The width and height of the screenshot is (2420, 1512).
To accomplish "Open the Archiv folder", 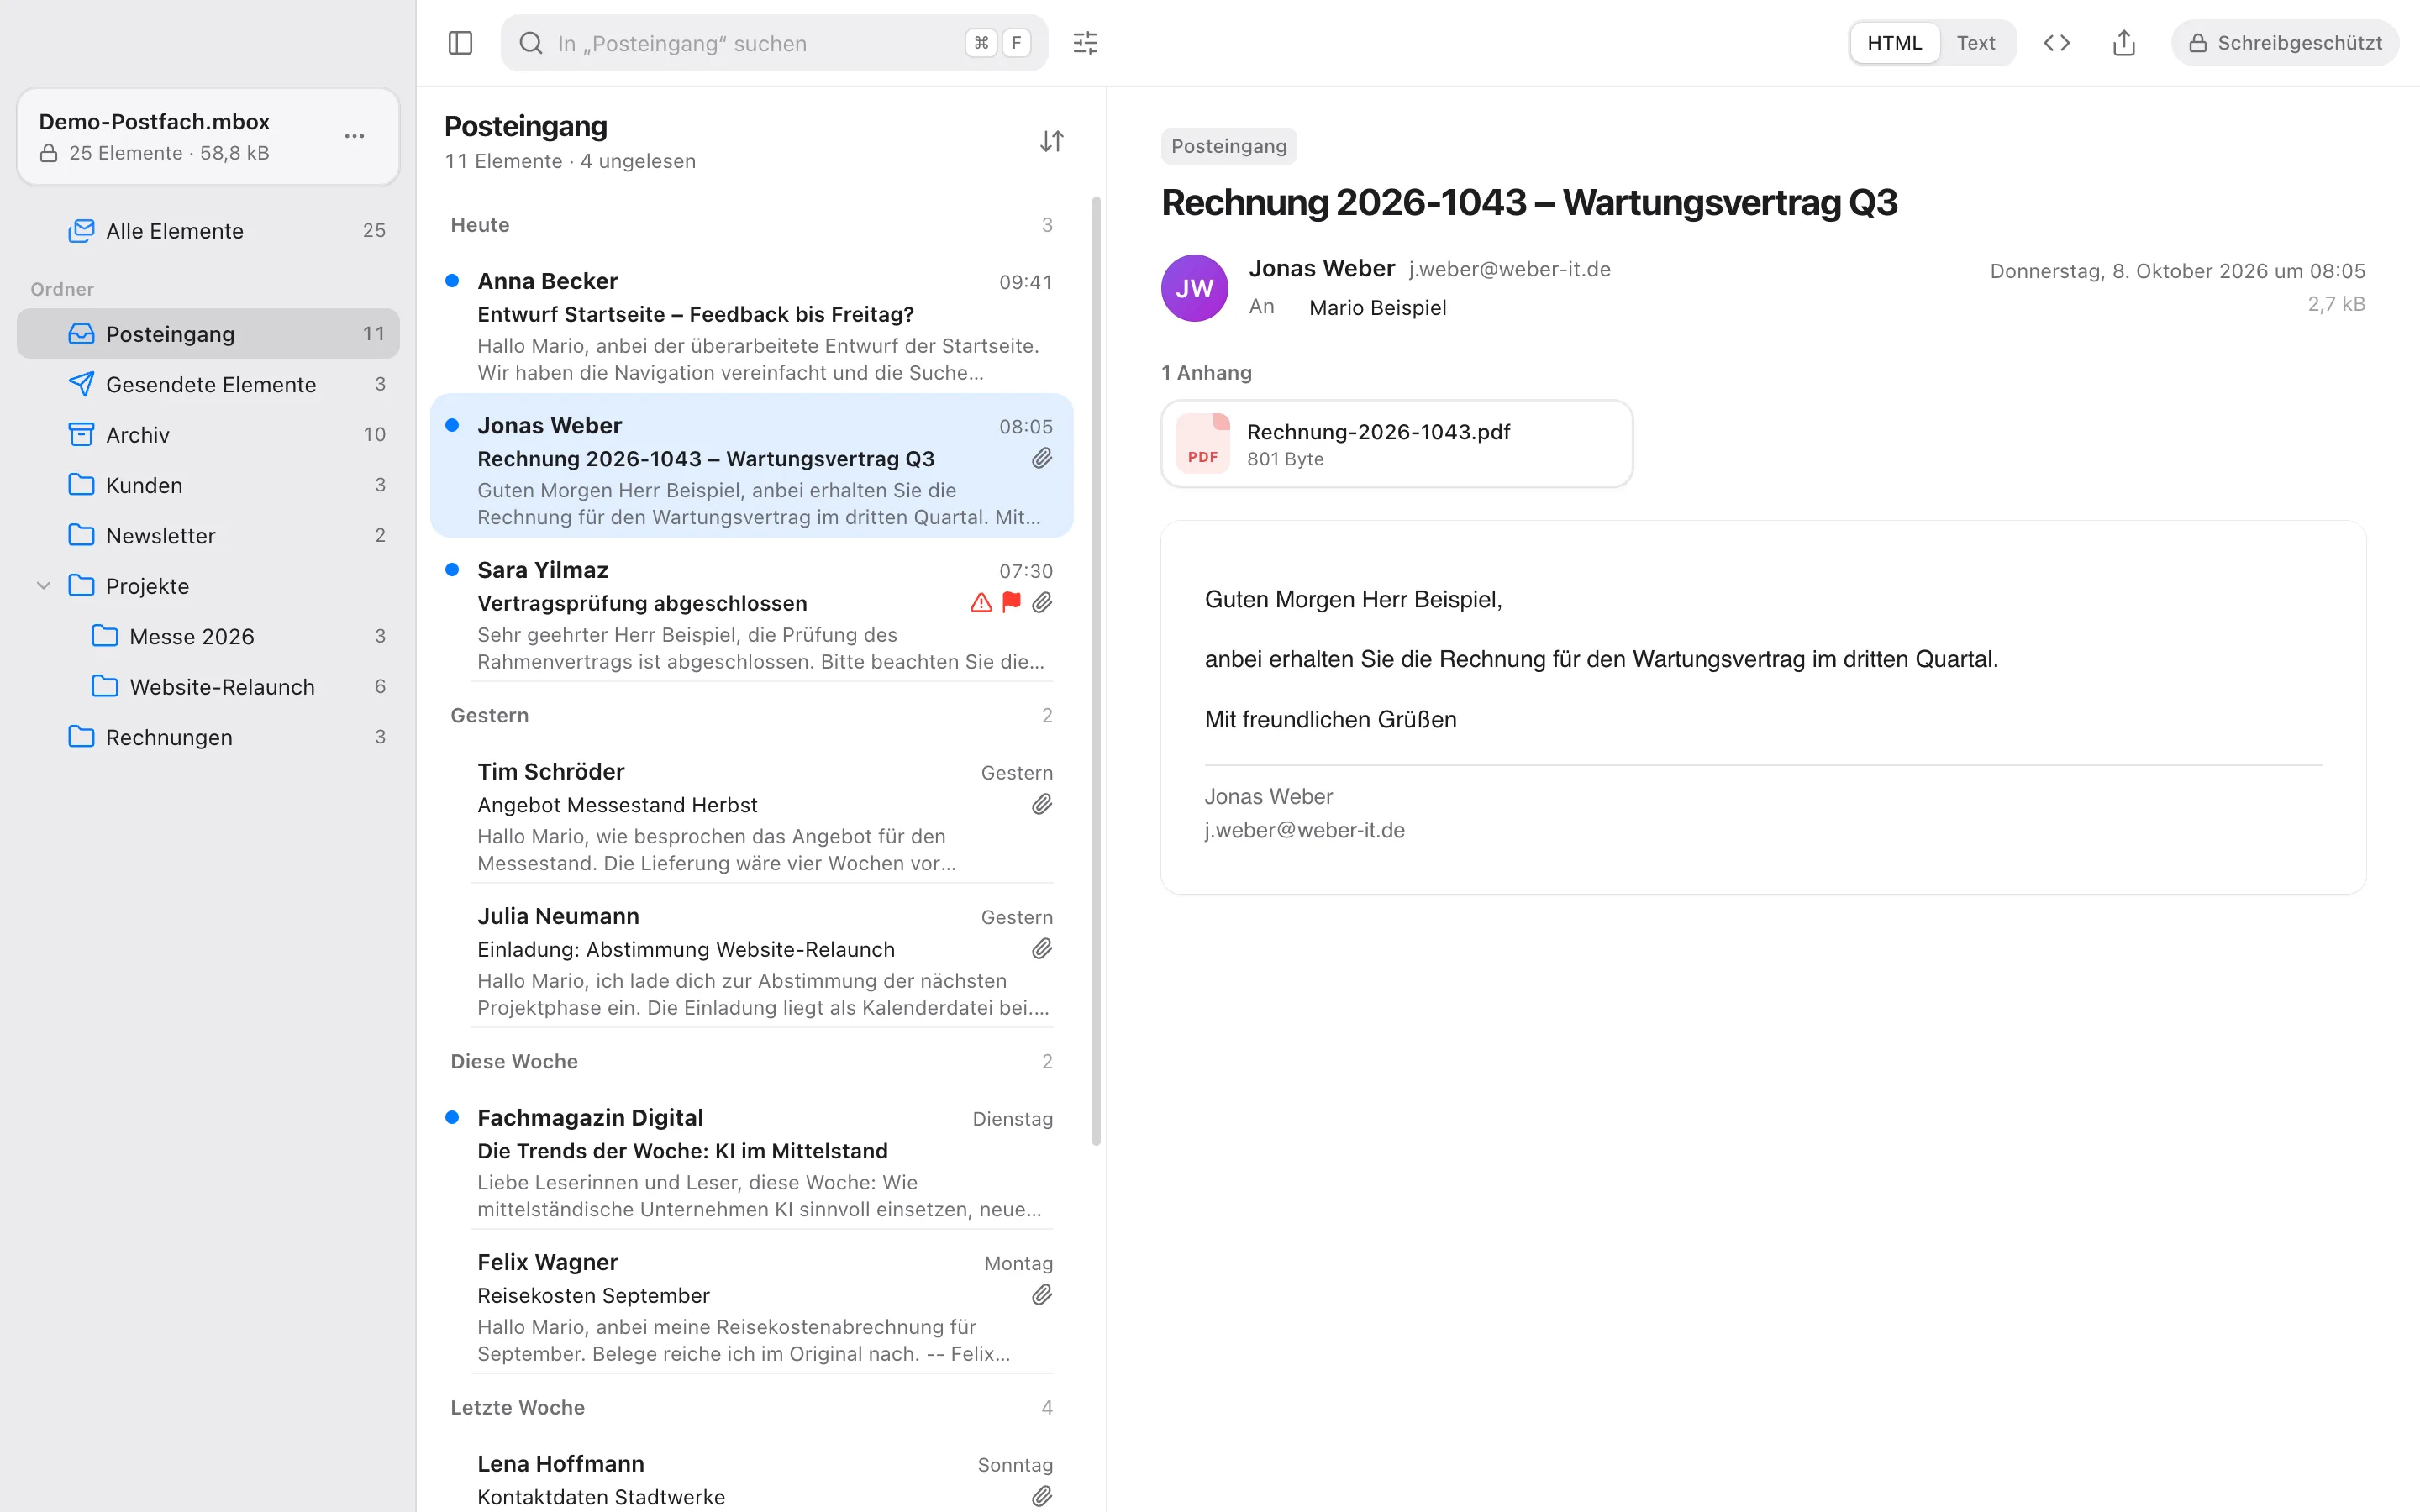I will click(208, 435).
